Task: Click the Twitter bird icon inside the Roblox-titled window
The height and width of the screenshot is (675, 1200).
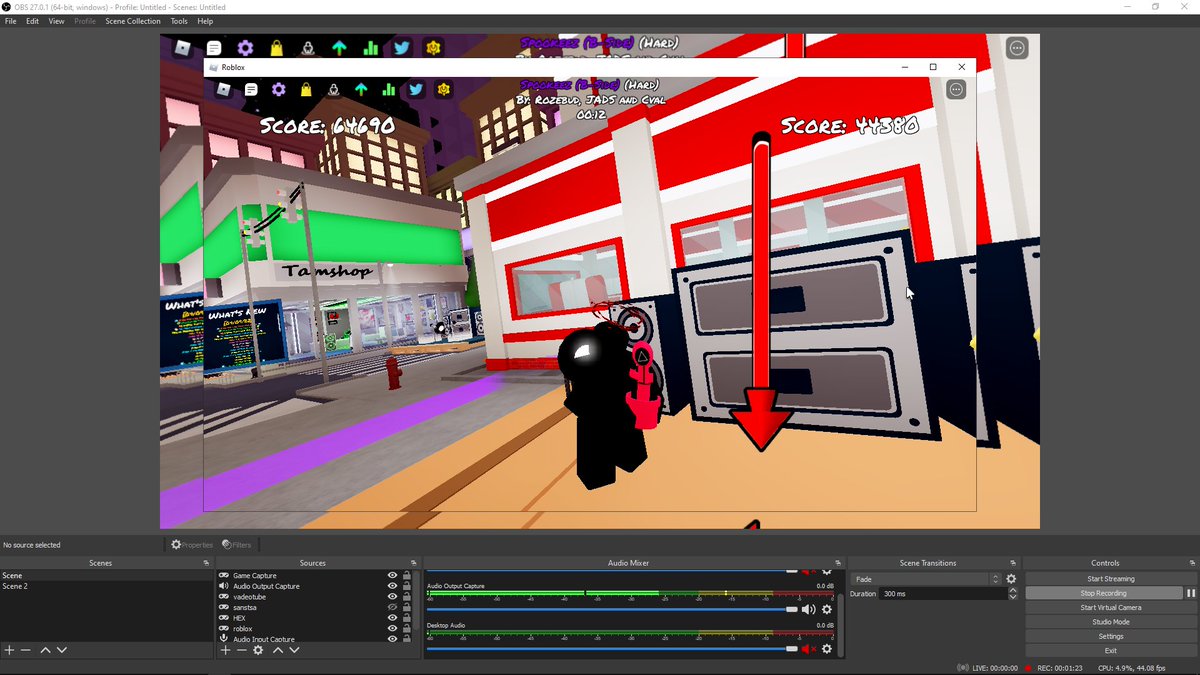Action: click(416, 90)
